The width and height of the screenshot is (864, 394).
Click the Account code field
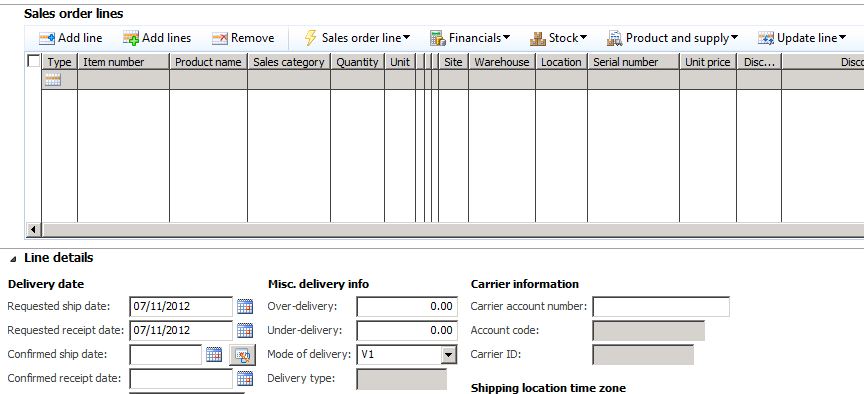click(x=649, y=331)
